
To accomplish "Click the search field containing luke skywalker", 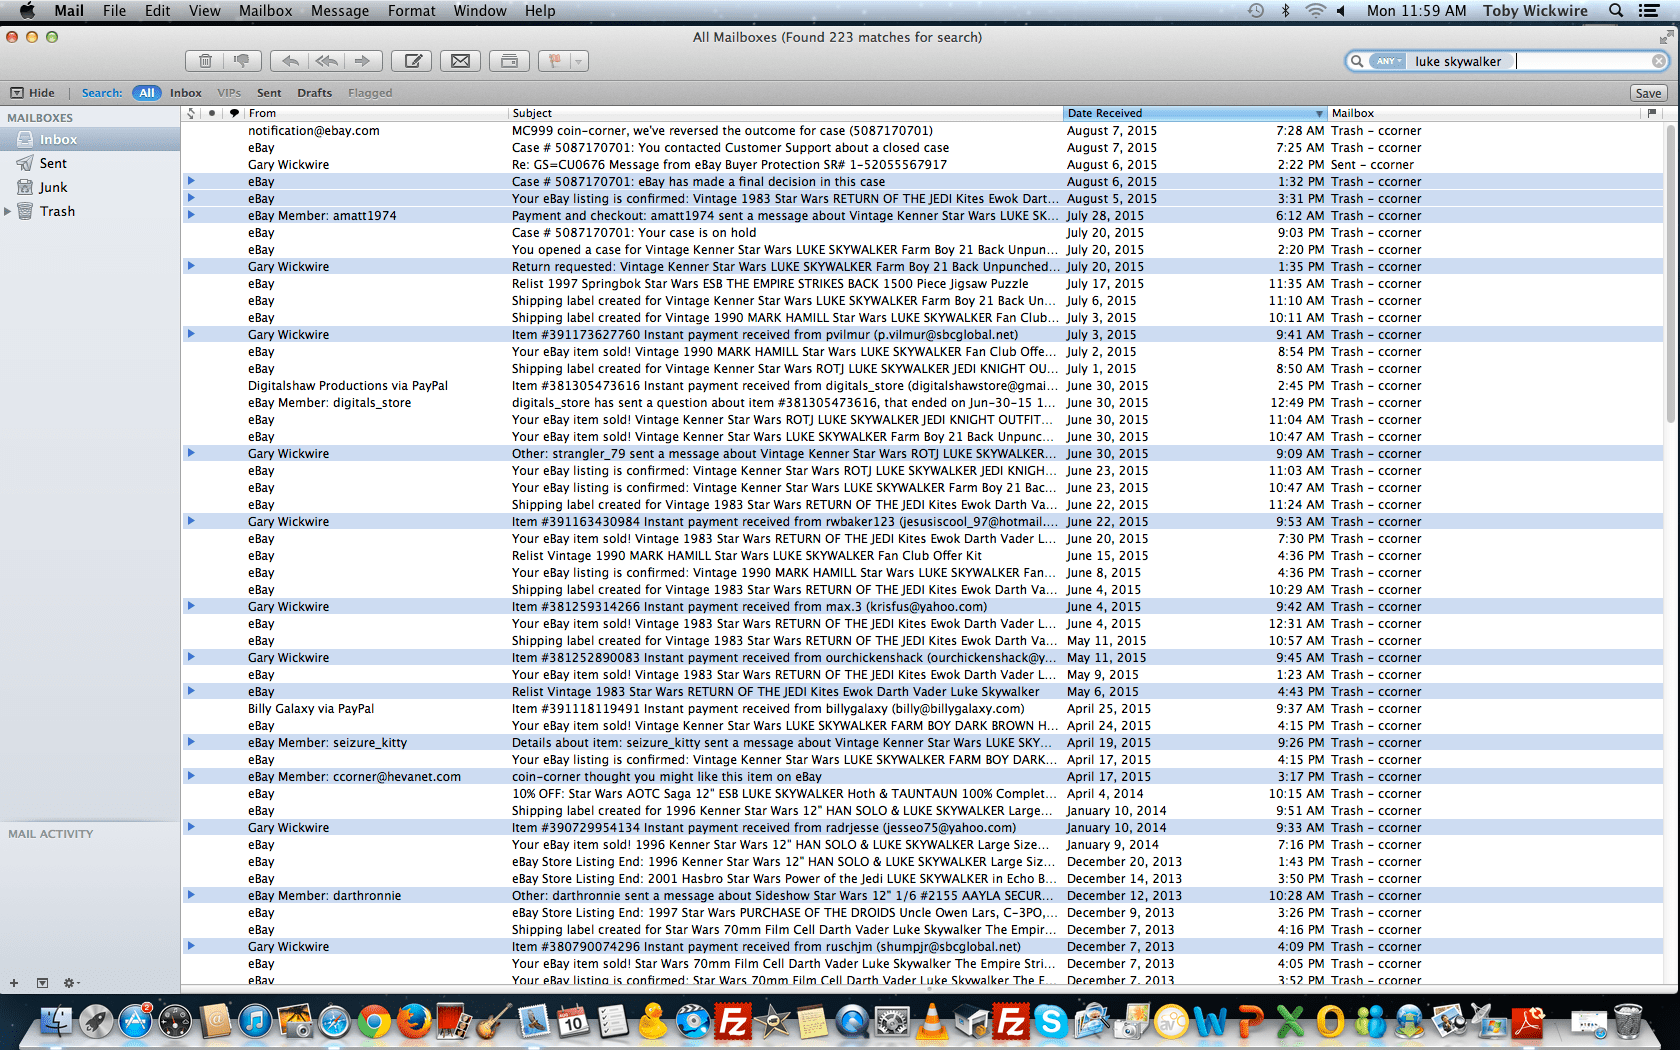I will (x=1508, y=61).
